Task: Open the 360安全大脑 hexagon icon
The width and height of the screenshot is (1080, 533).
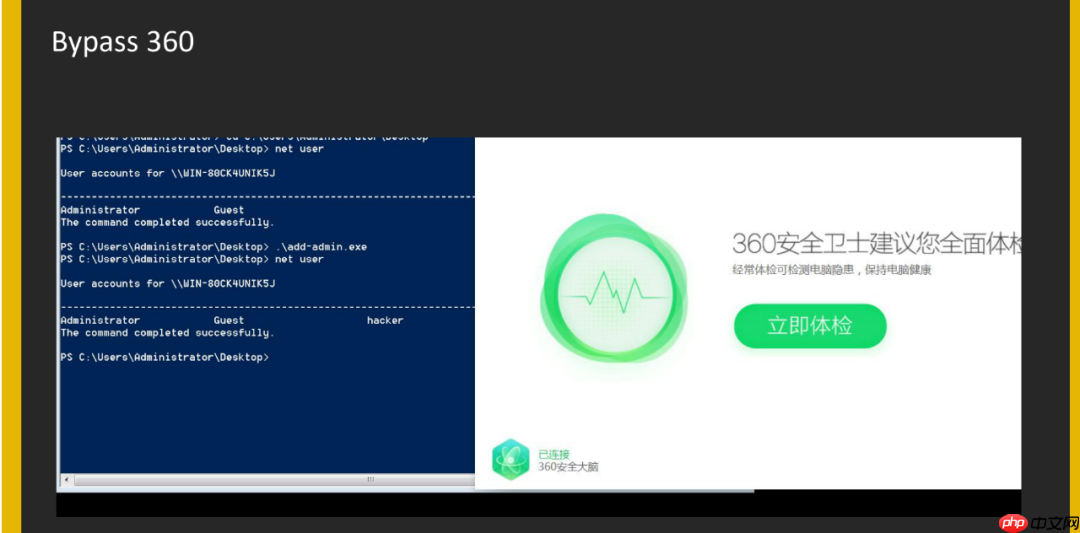Action: tap(510, 460)
